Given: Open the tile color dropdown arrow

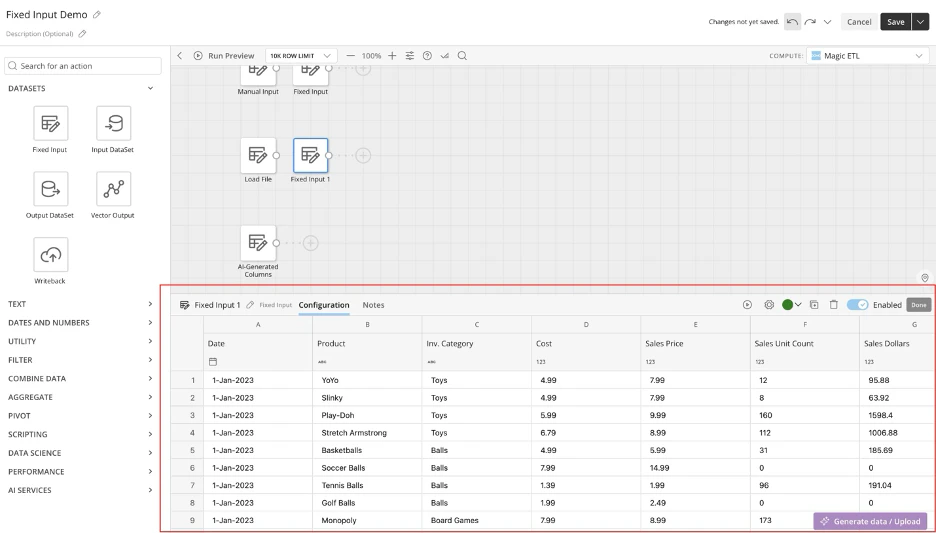Looking at the screenshot, I should pos(798,305).
